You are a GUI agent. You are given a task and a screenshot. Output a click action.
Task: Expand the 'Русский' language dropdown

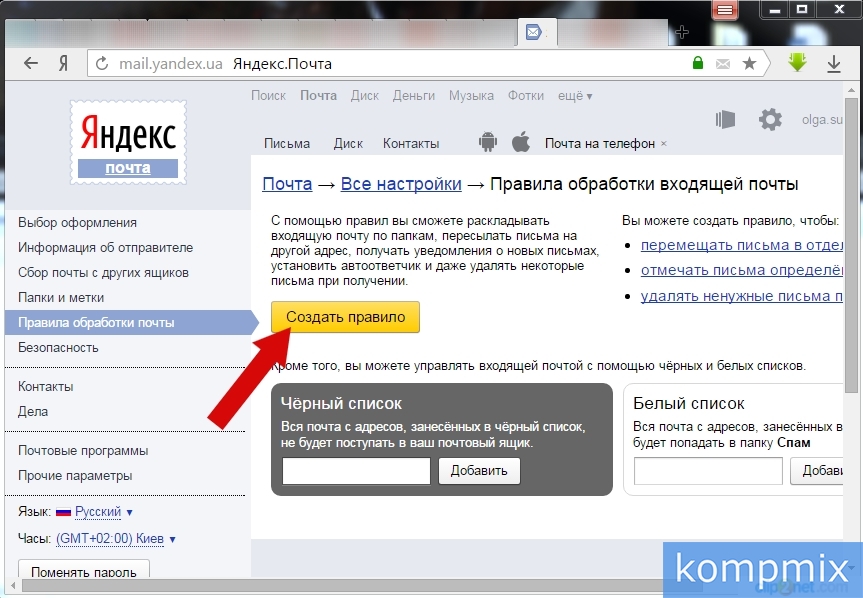coord(103,512)
